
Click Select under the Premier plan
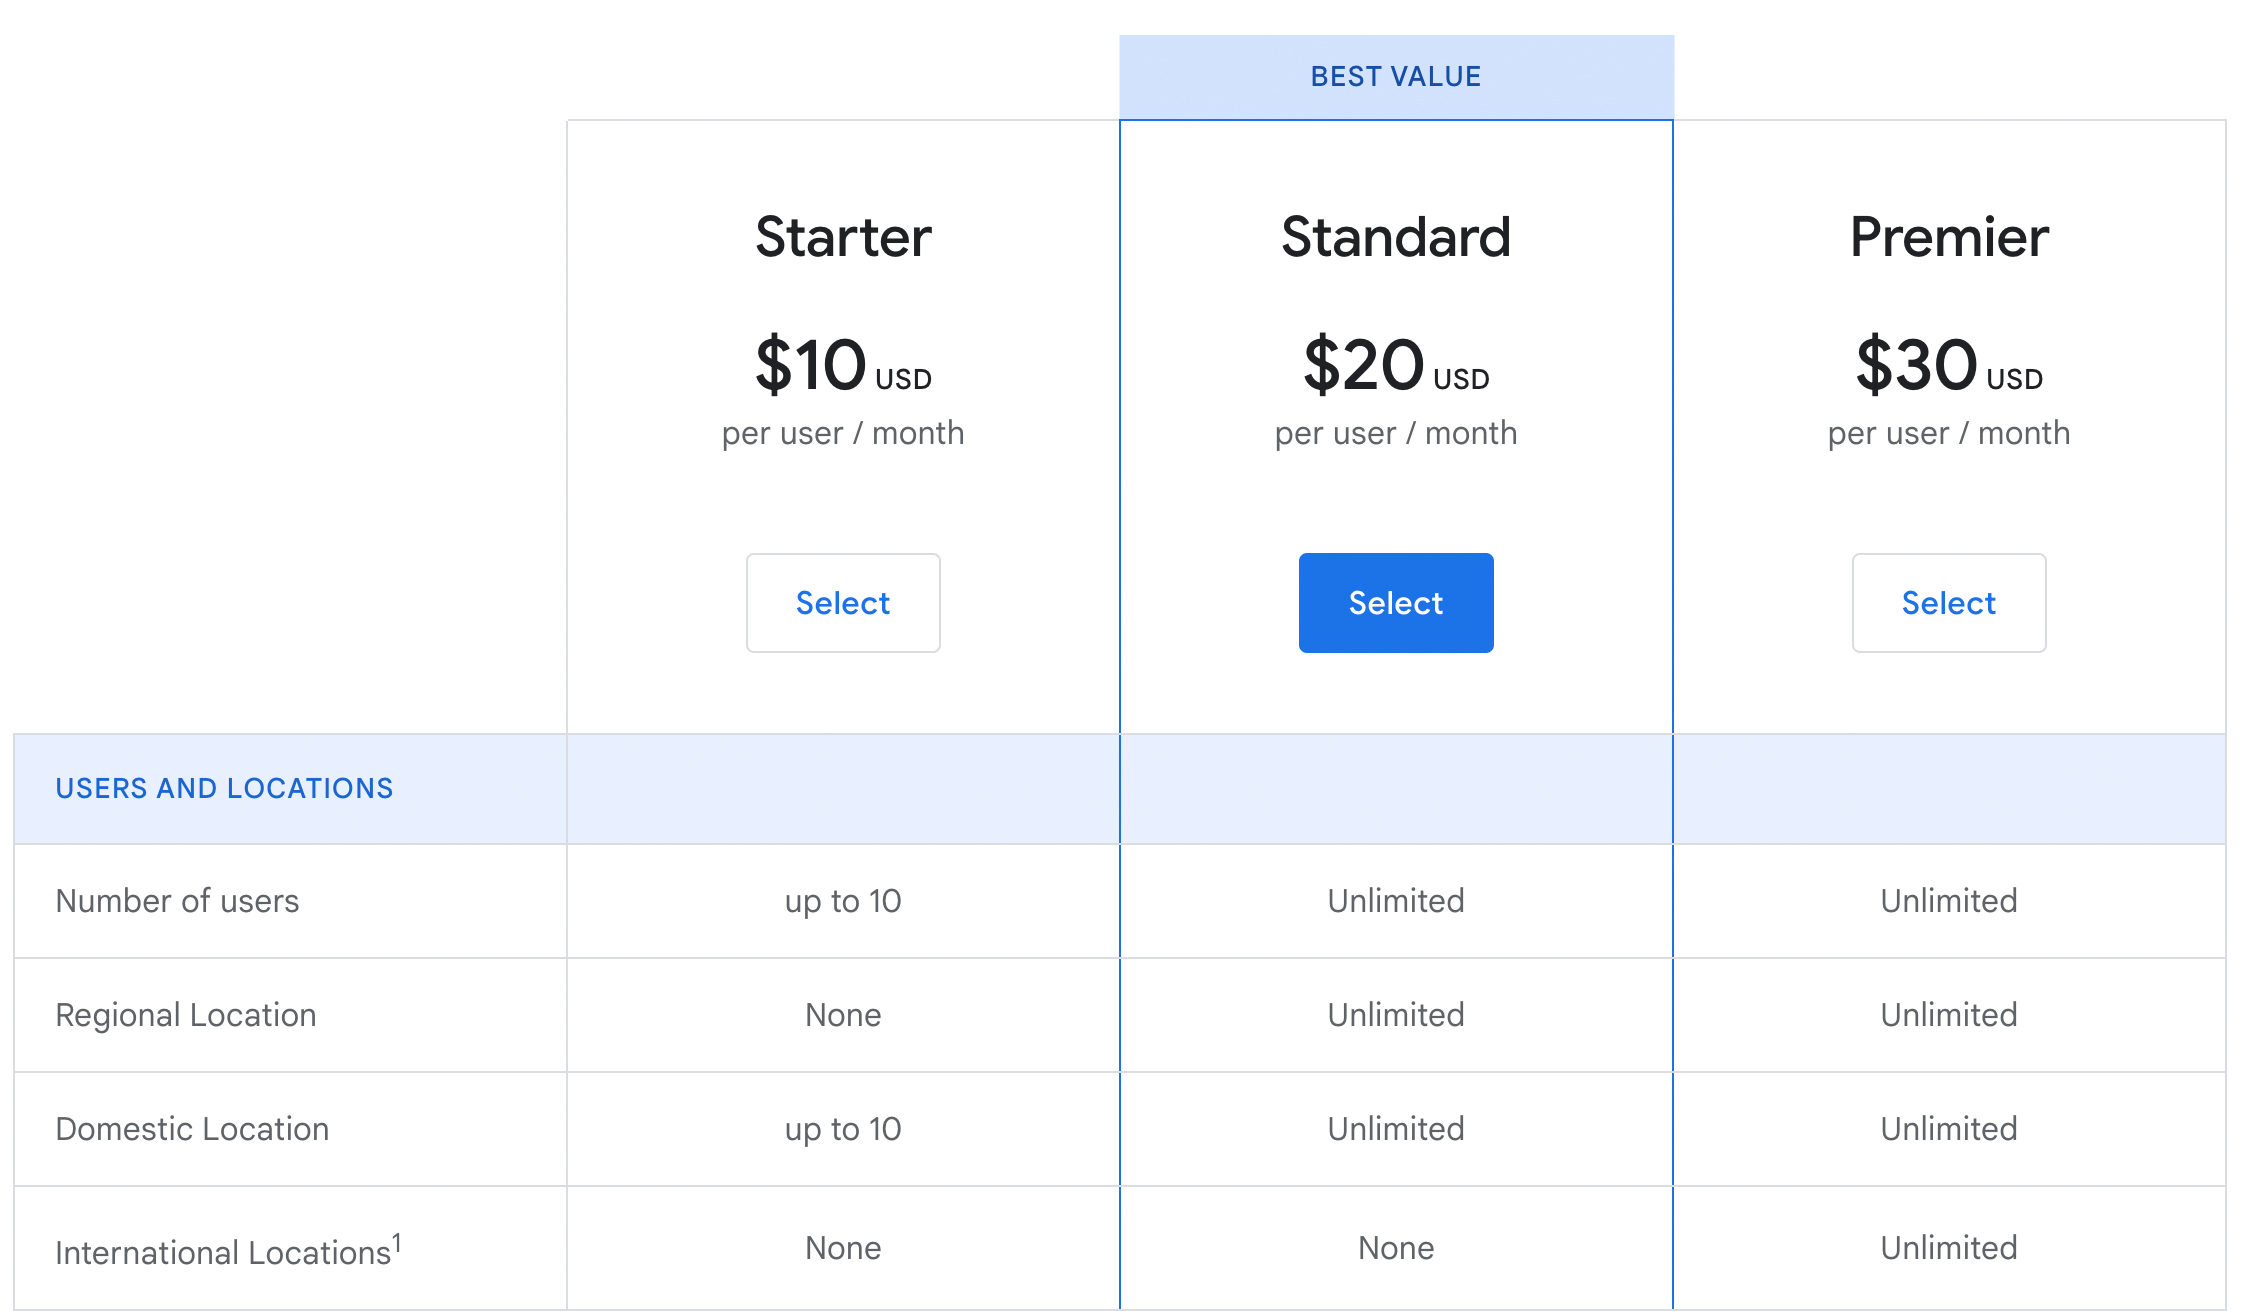tap(1949, 603)
